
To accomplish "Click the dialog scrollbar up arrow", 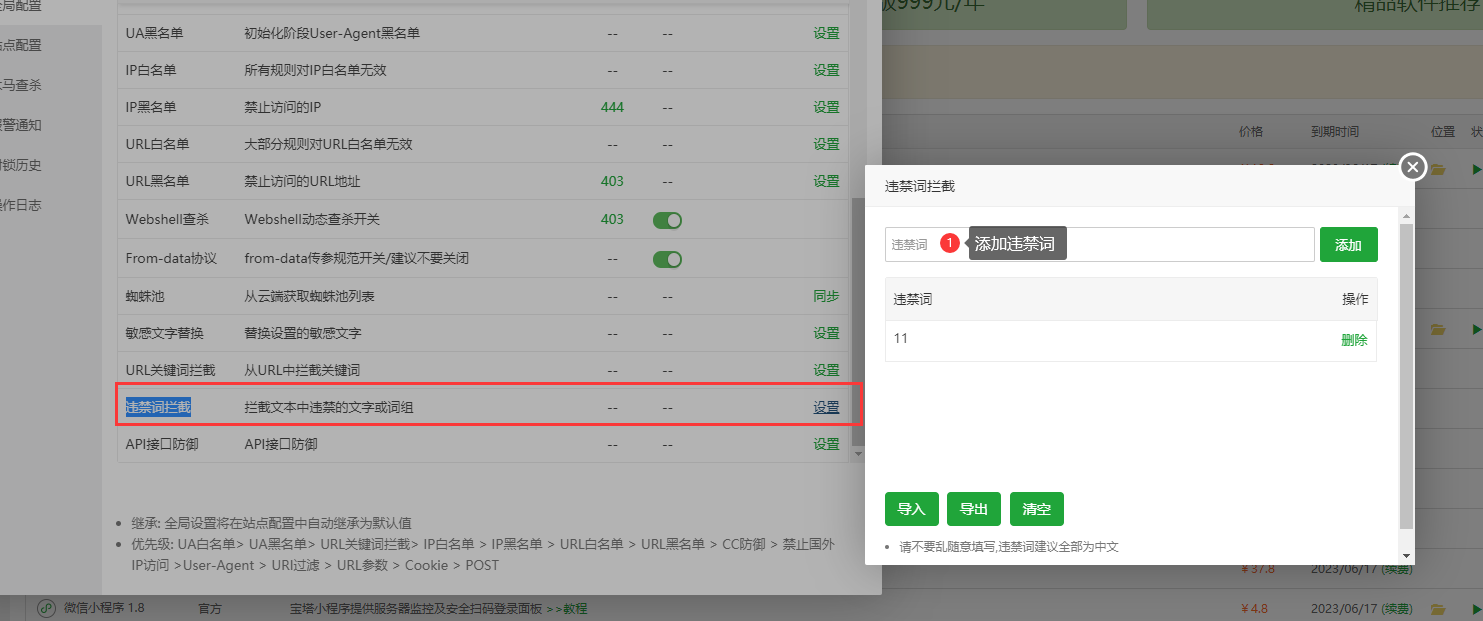I will tap(1406, 215).
